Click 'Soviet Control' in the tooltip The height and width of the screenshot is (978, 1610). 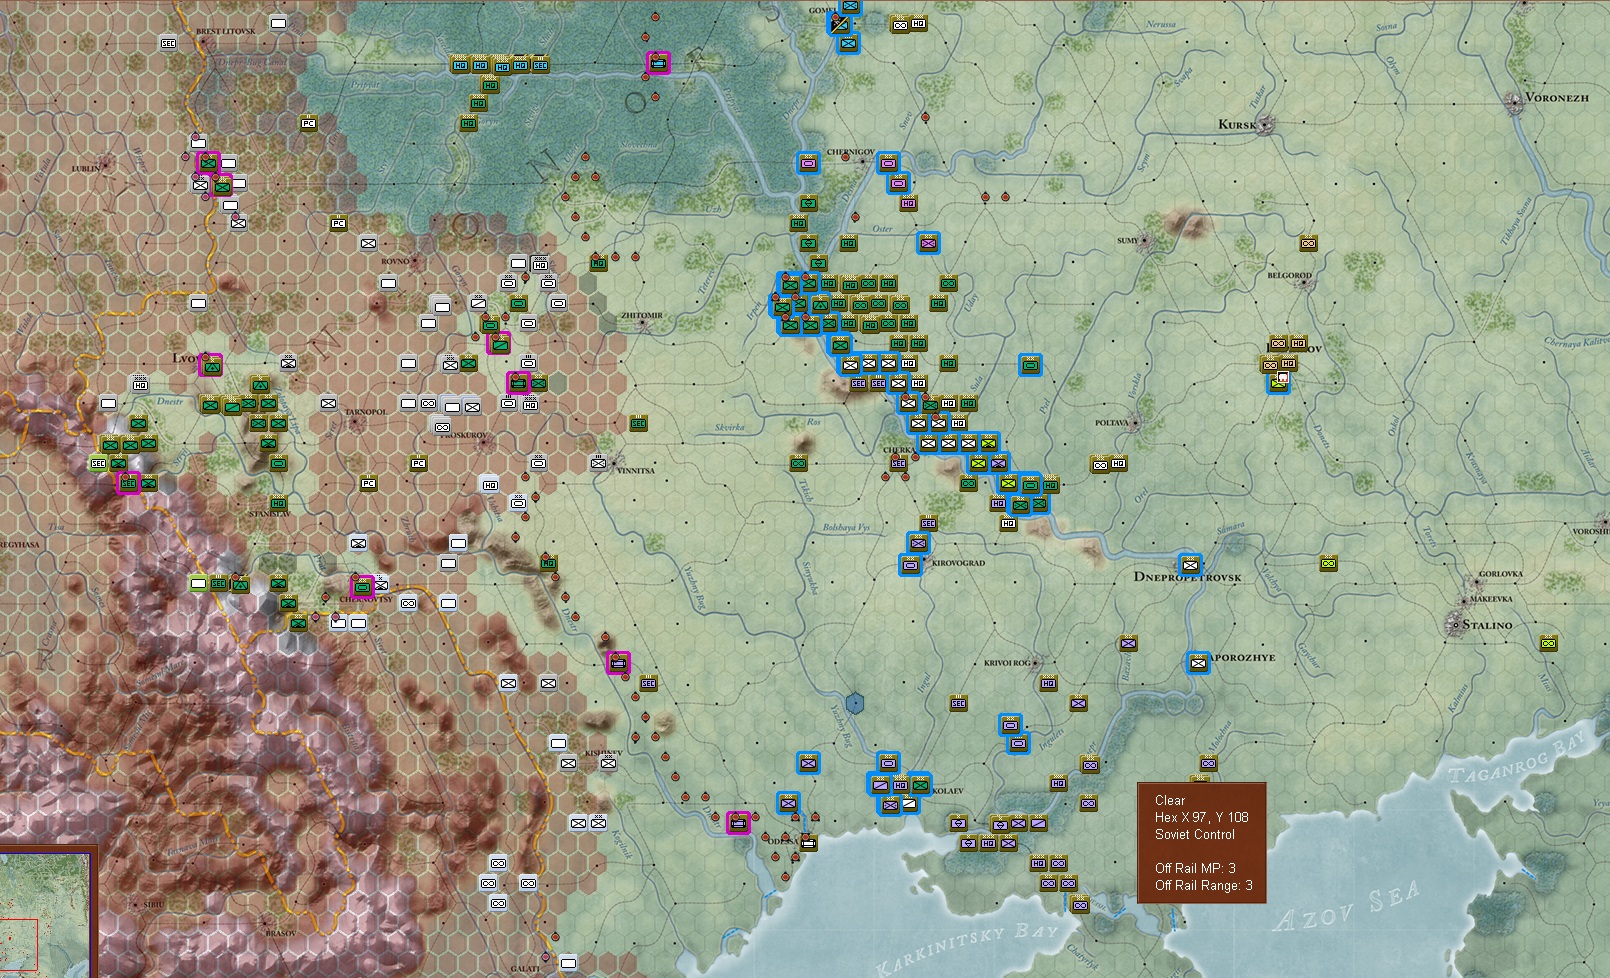point(1194,834)
